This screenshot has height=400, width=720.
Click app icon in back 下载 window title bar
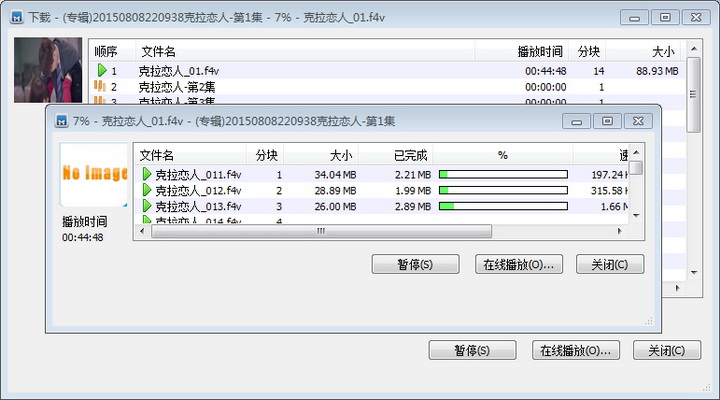17,17
